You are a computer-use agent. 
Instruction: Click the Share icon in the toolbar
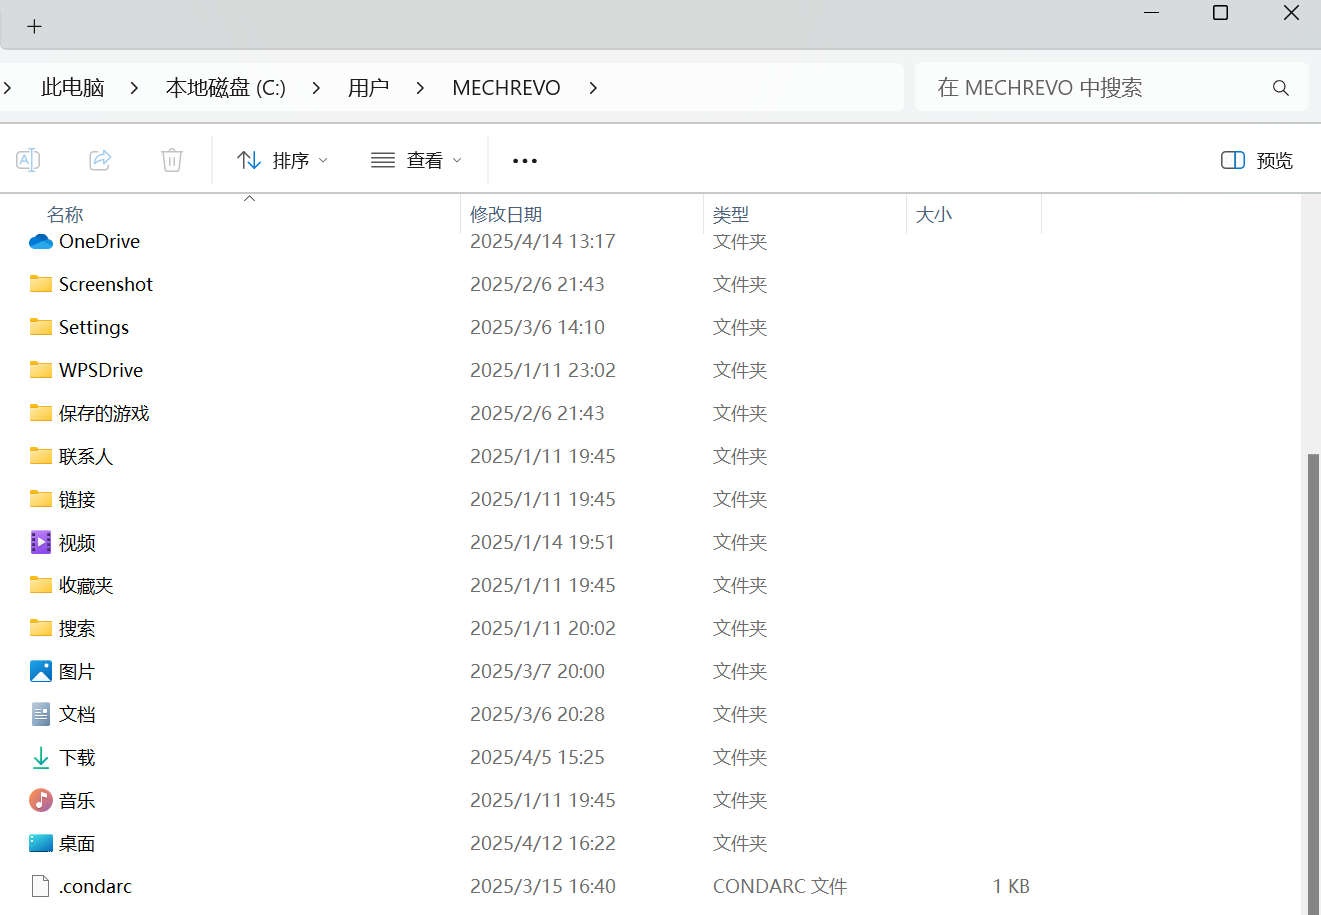(99, 160)
